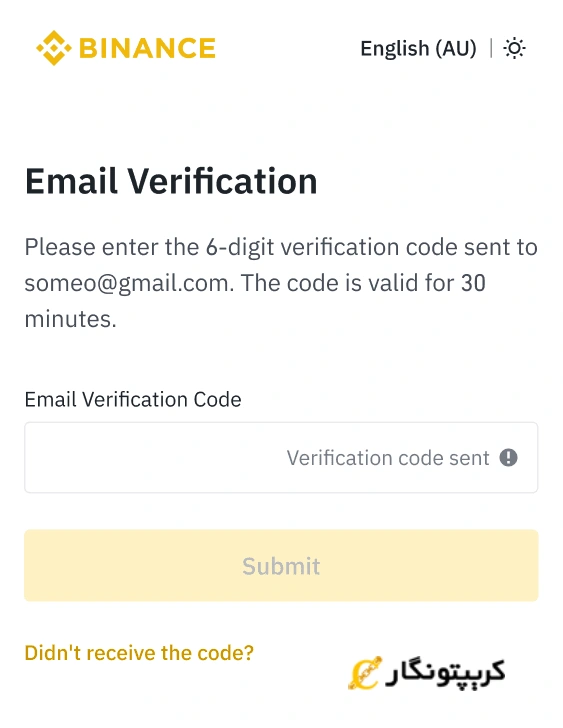Click the "Email Verification Code" field label

tap(133, 399)
